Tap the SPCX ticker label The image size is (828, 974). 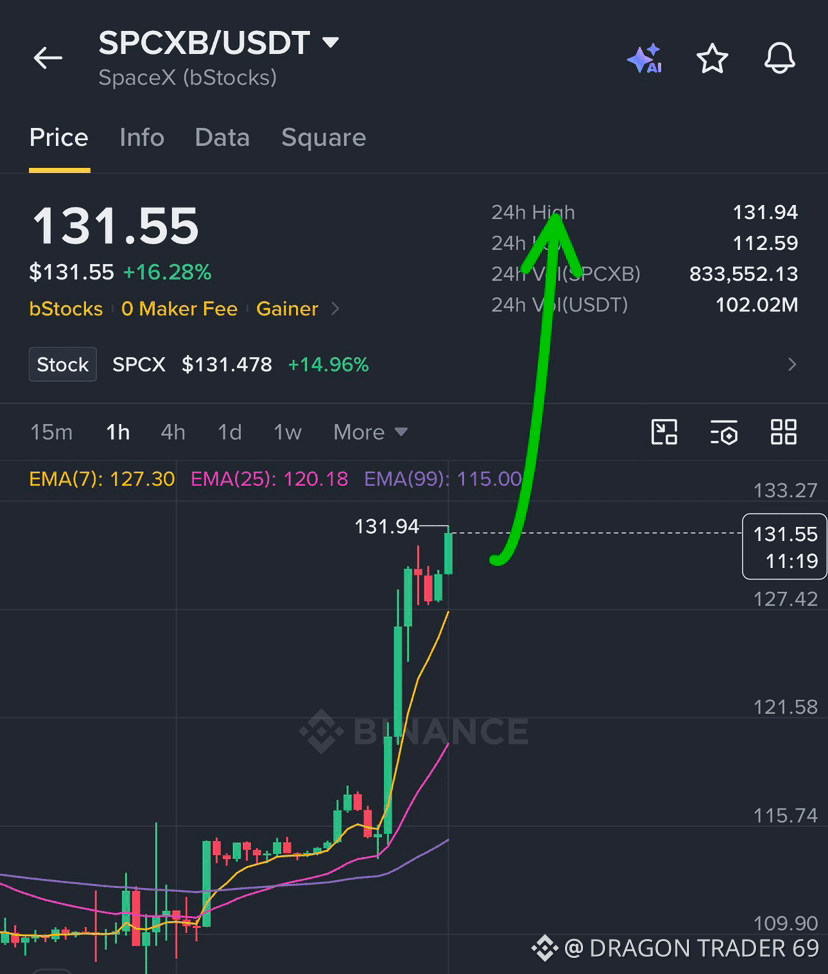139,364
